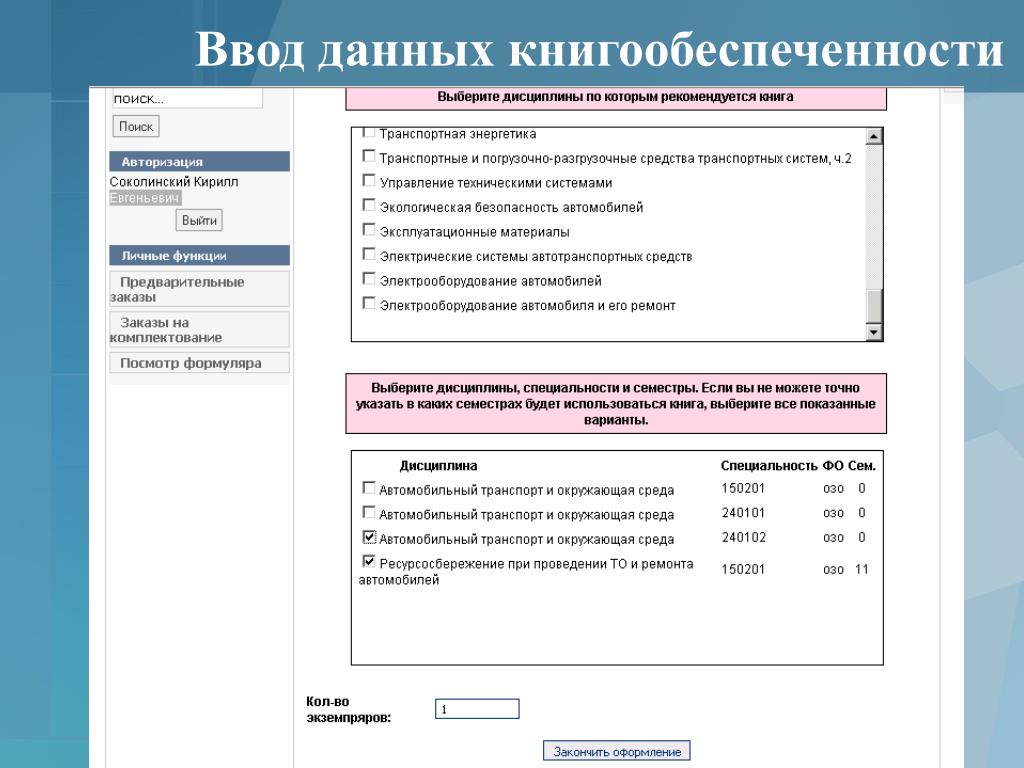Uncheck 'Ресурсосбережение при проведении ТО' checkbox
This screenshot has width=1024, height=768.
point(369,561)
